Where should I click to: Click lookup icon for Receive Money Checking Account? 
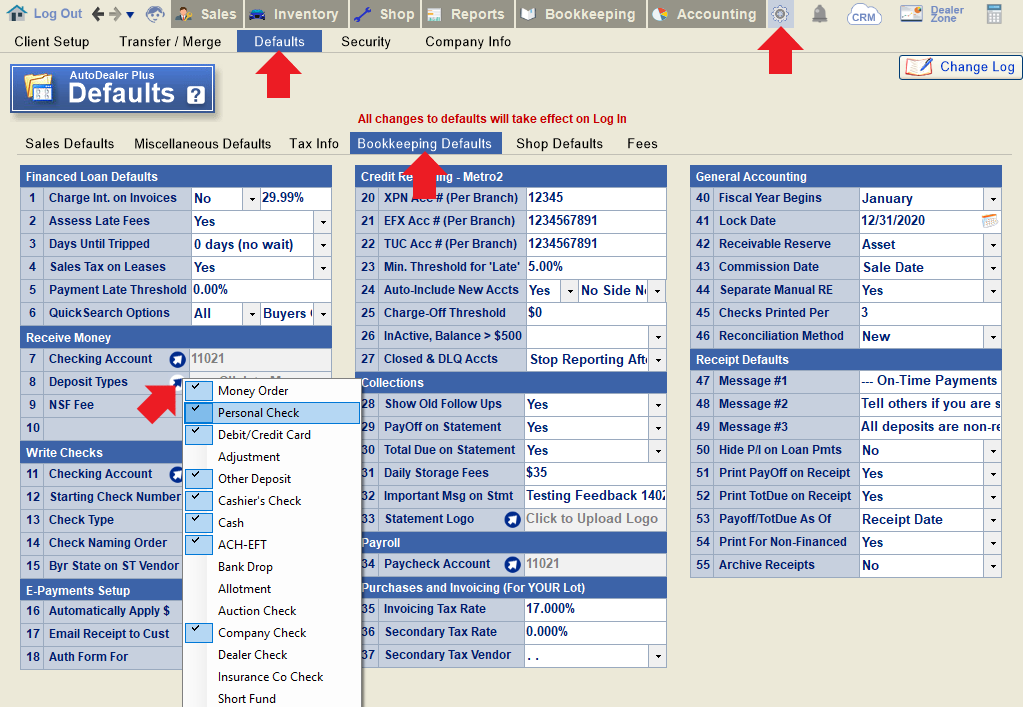[x=177, y=359]
